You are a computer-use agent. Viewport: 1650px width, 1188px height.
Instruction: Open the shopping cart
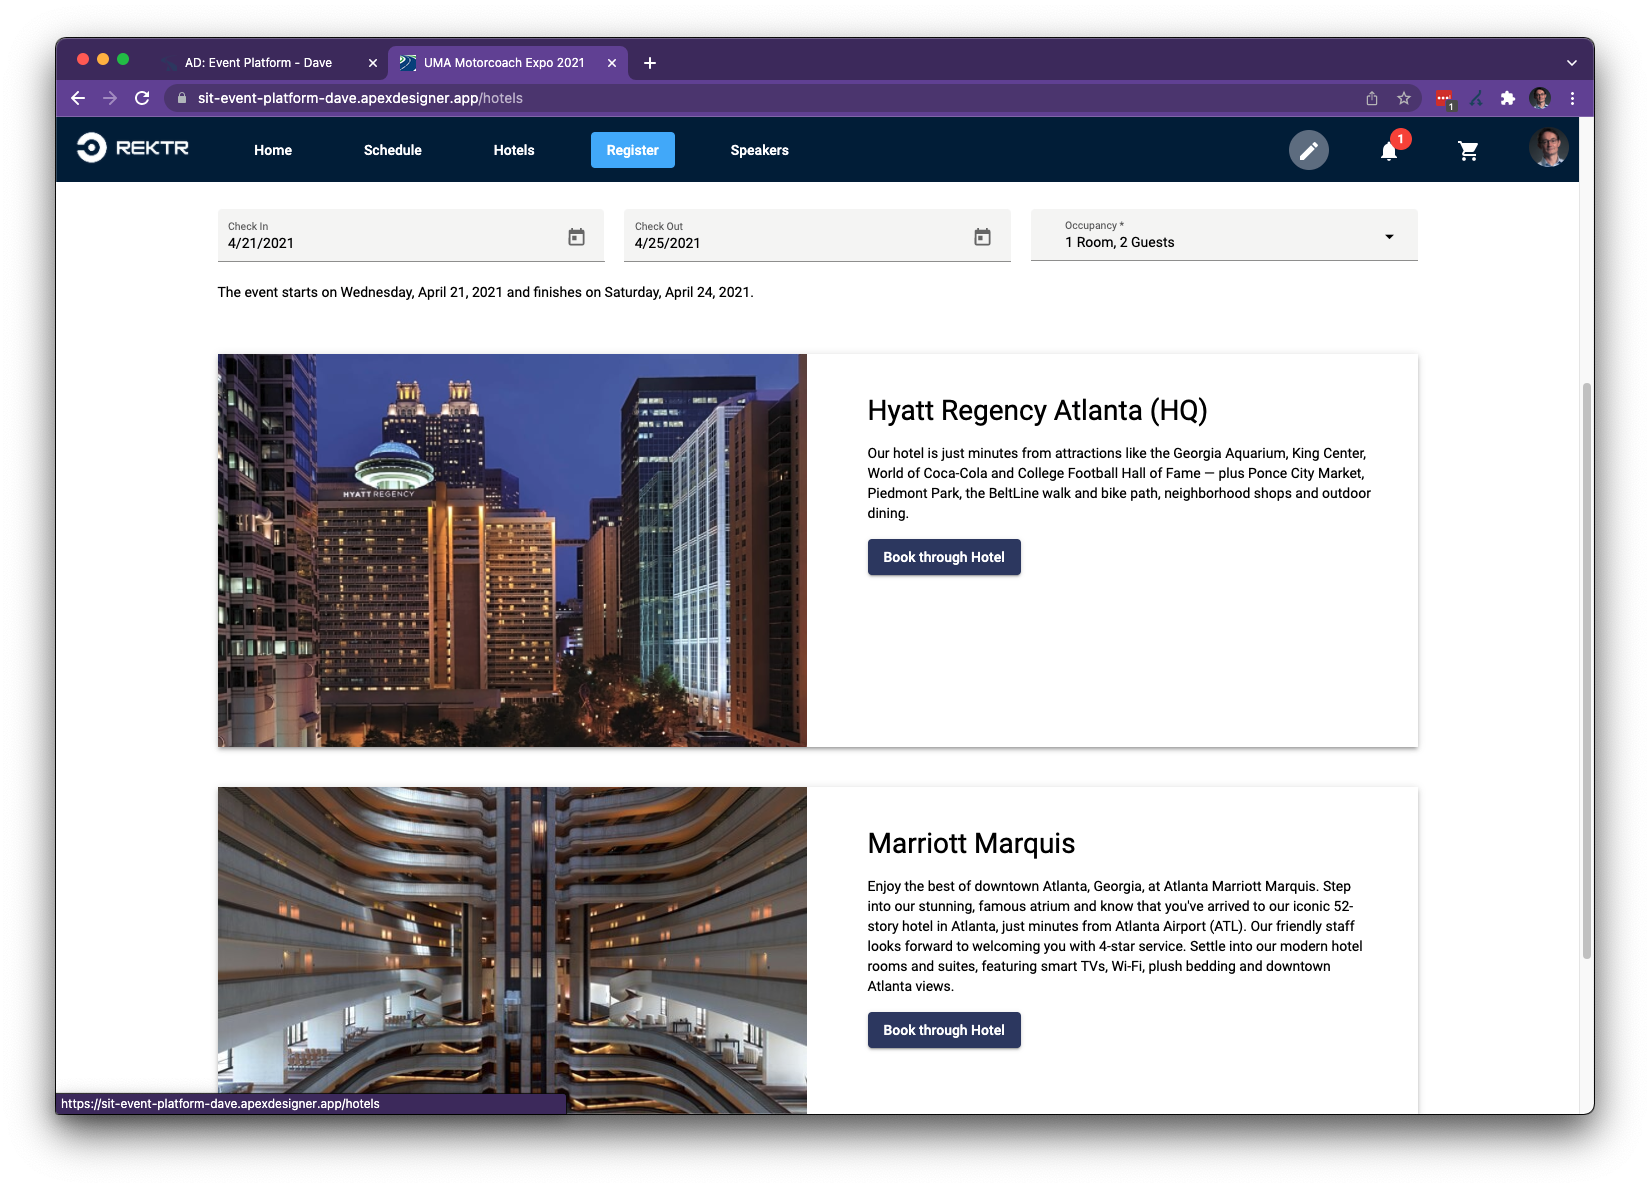point(1468,150)
